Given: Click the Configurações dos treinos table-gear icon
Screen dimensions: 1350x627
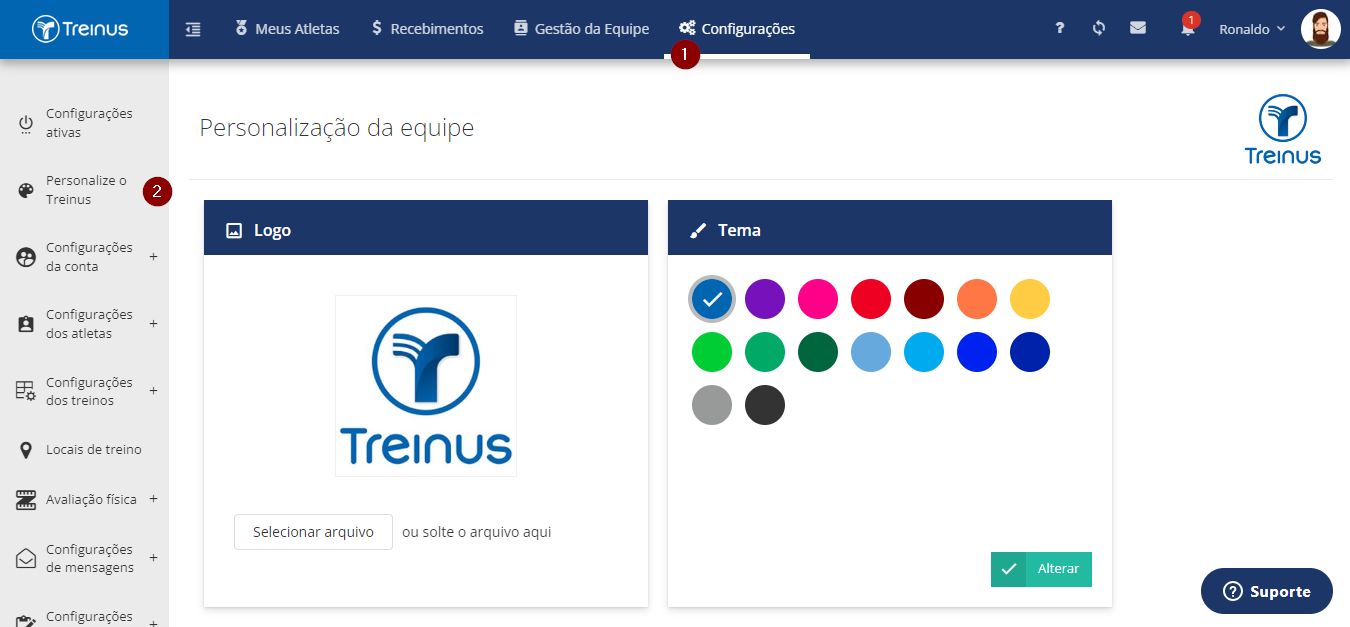Looking at the screenshot, I should [26, 391].
